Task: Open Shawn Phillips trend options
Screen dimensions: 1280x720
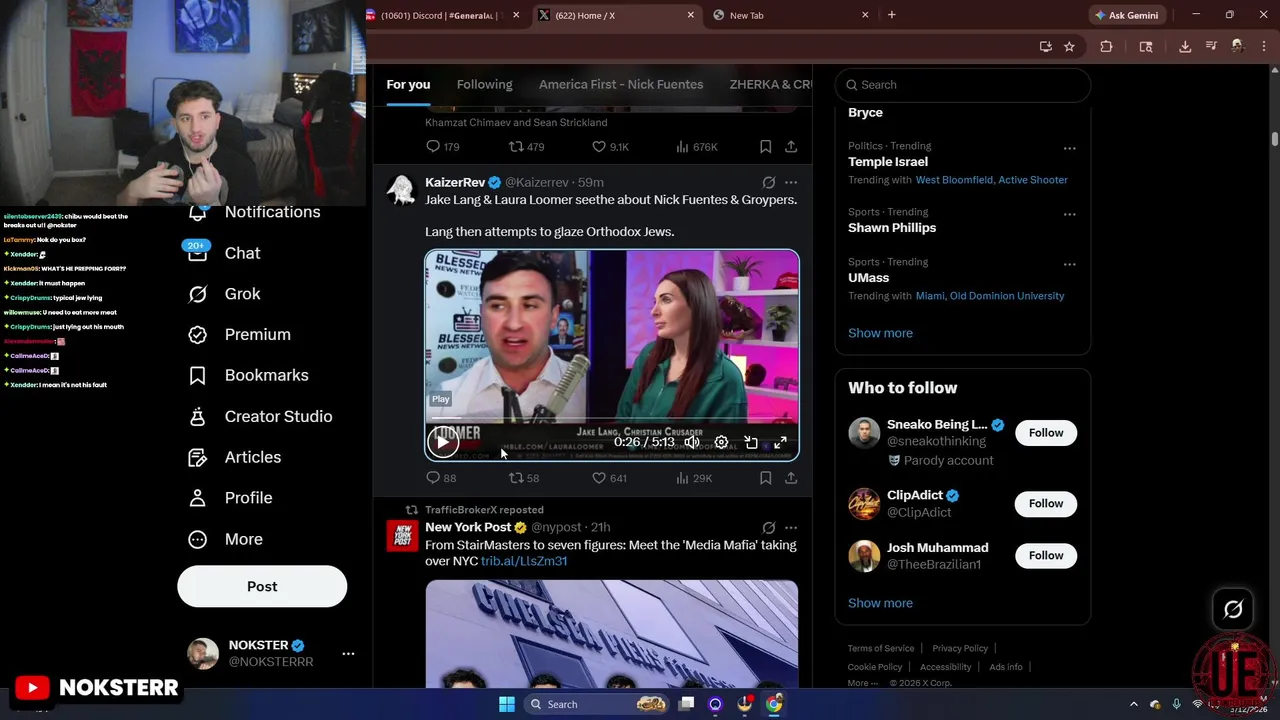Action: tap(1069, 214)
